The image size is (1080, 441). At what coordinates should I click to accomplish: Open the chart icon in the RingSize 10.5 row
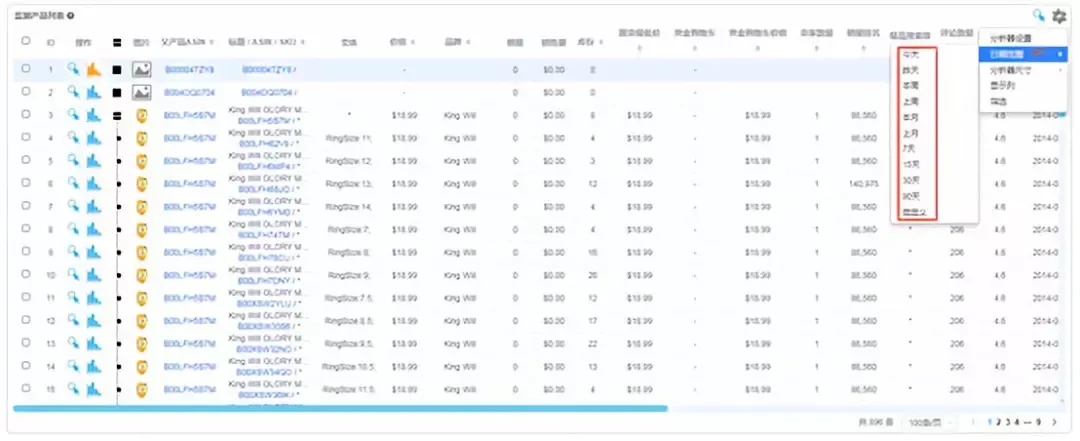(94, 366)
